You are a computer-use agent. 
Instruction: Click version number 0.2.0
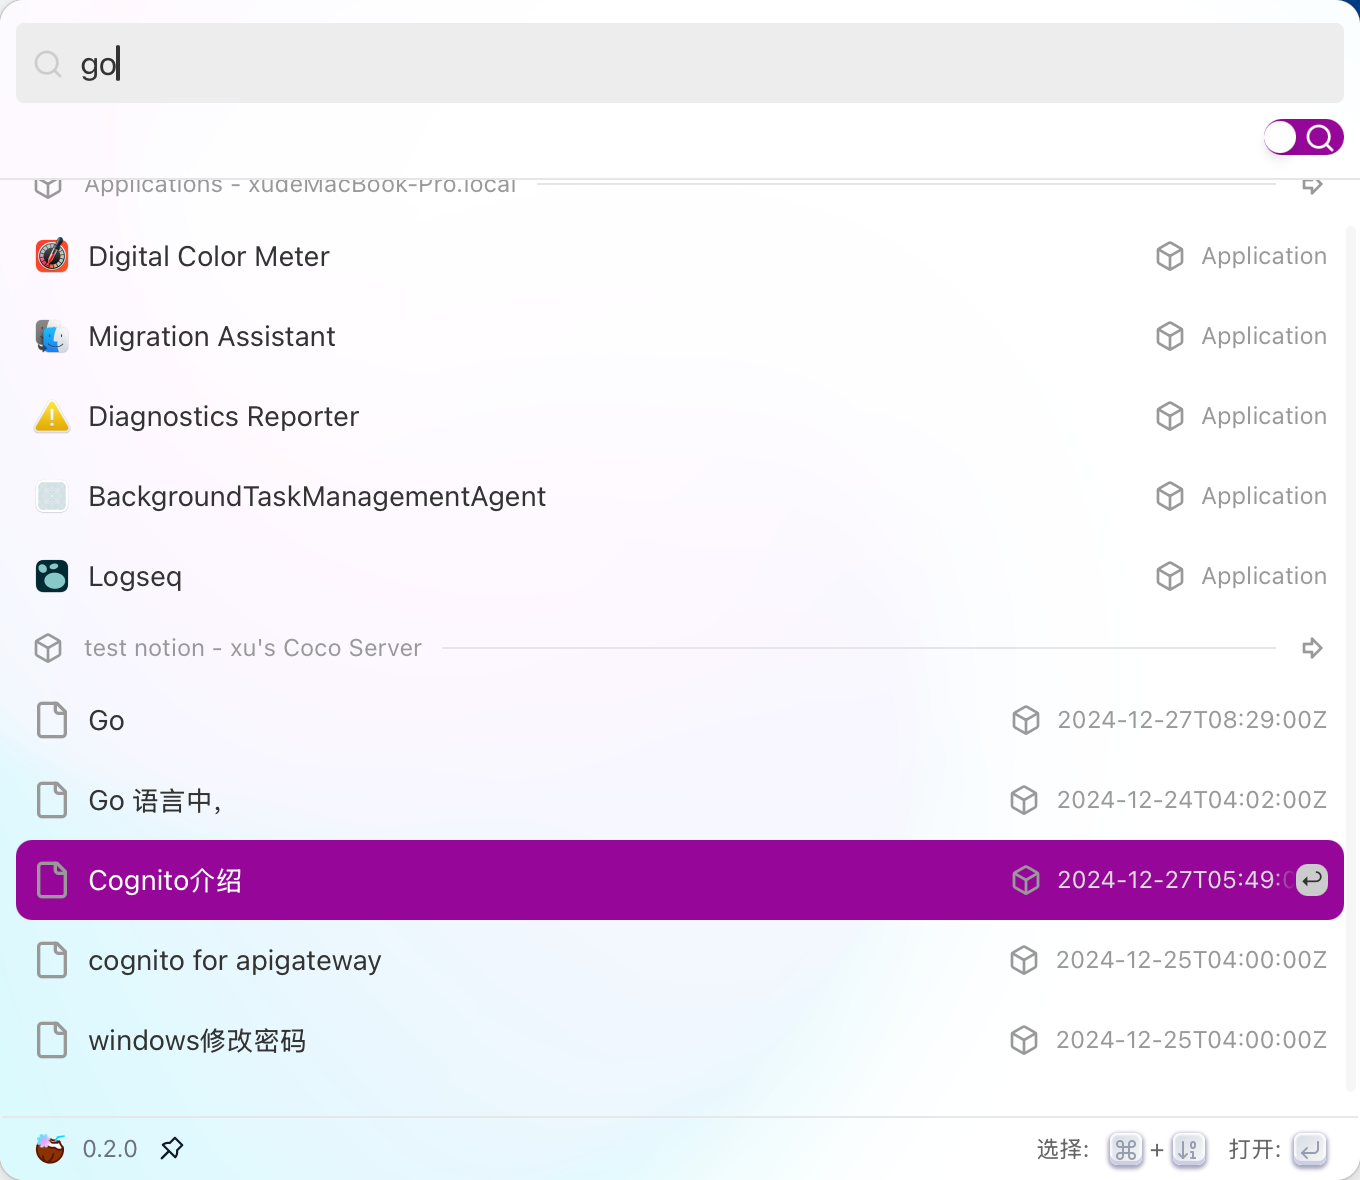[x=110, y=1149]
